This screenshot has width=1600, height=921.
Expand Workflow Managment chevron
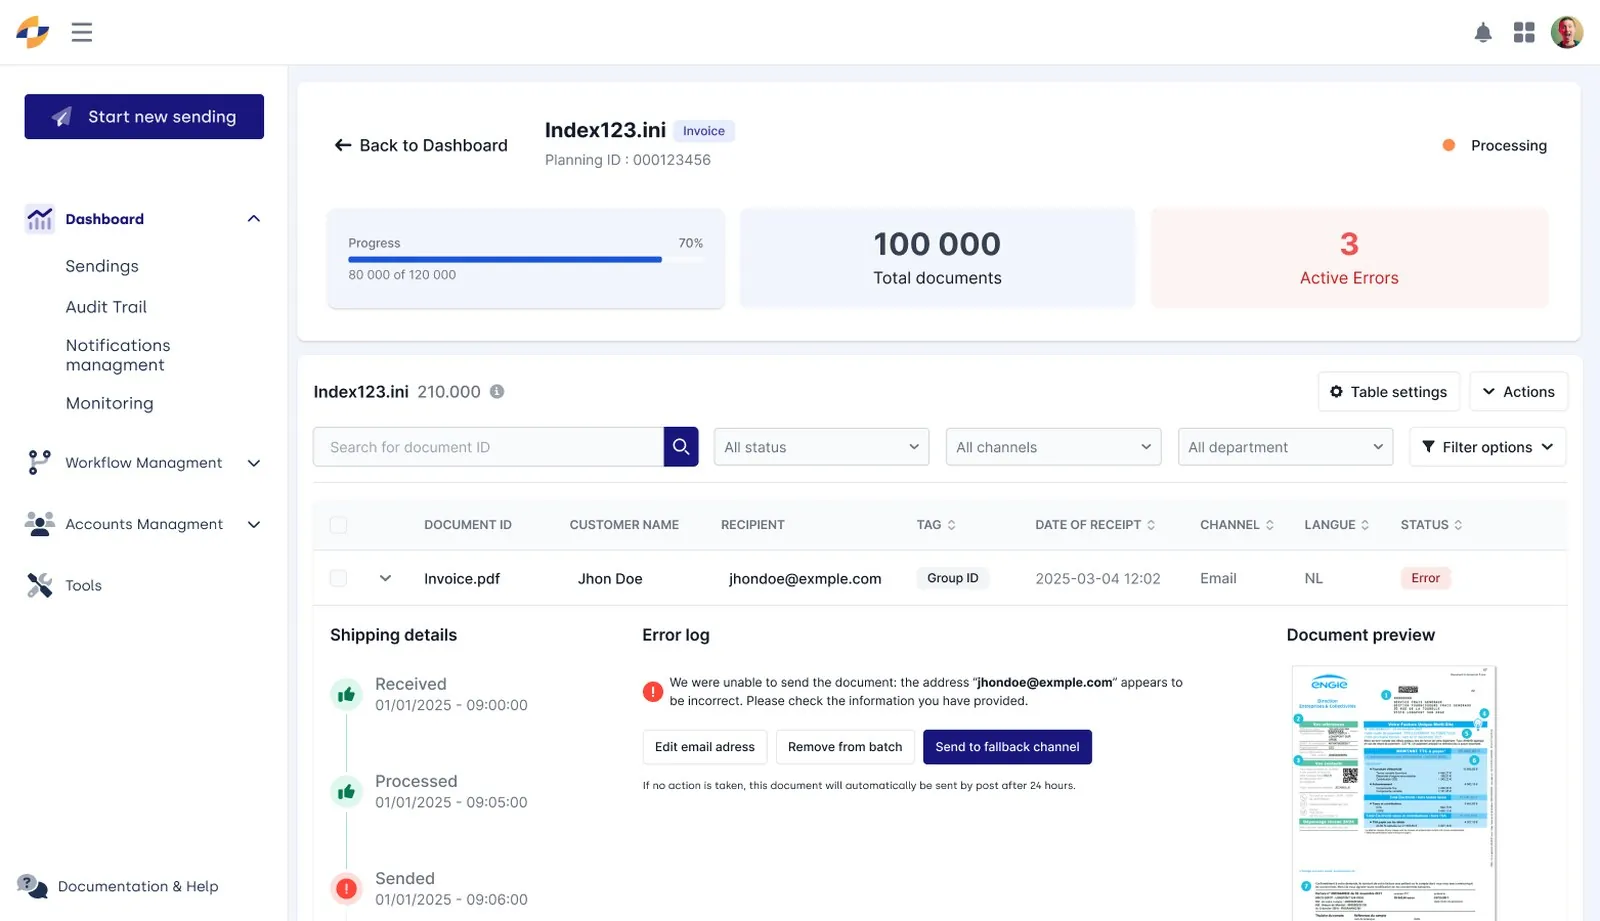[x=254, y=463]
